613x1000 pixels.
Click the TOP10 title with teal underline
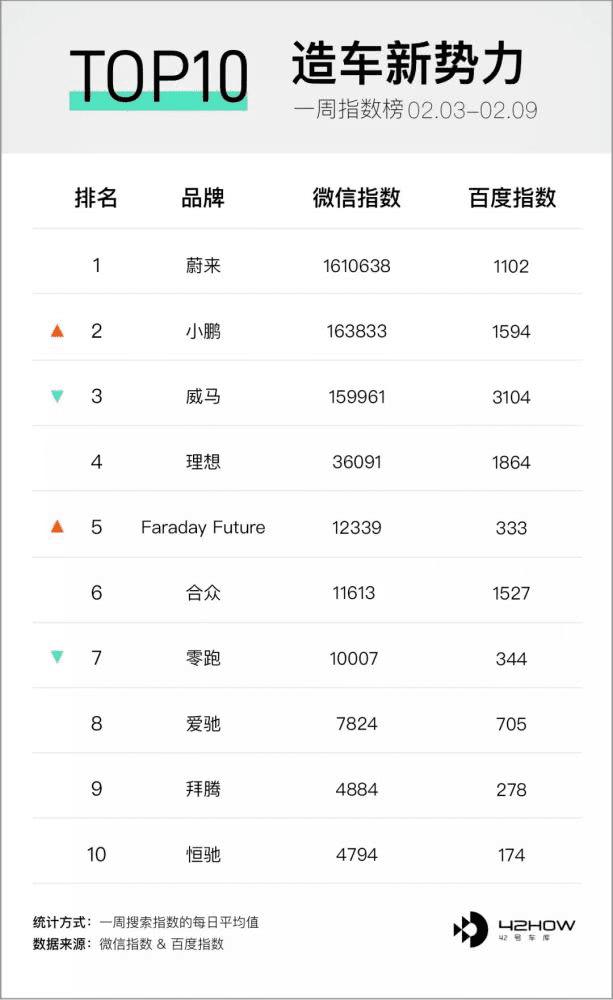click(x=158, y=78)
